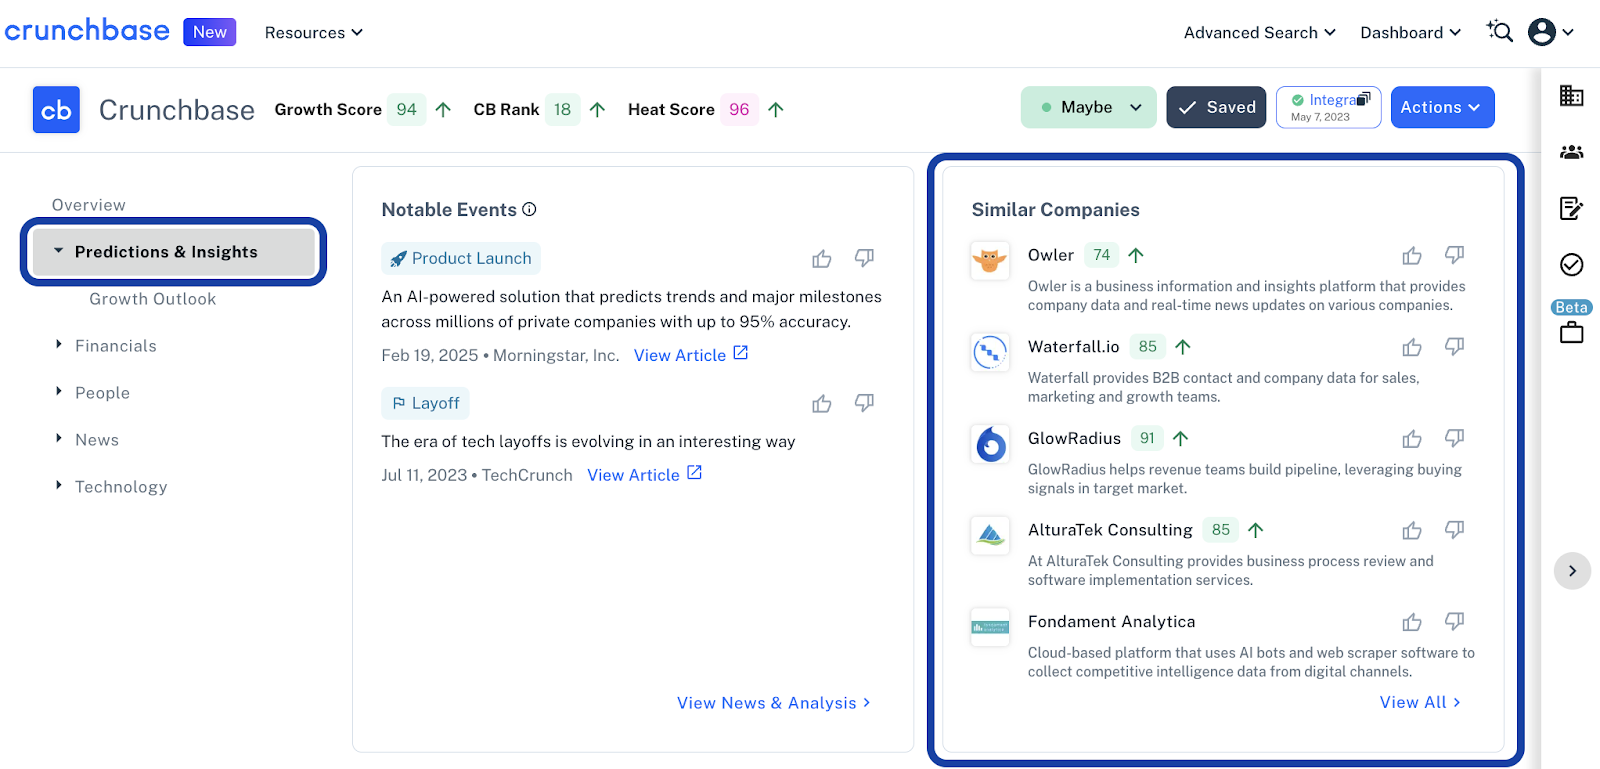Open the Maybe status dropdown
This screenshot has width=1600, height=769.
pos(1088,107)
